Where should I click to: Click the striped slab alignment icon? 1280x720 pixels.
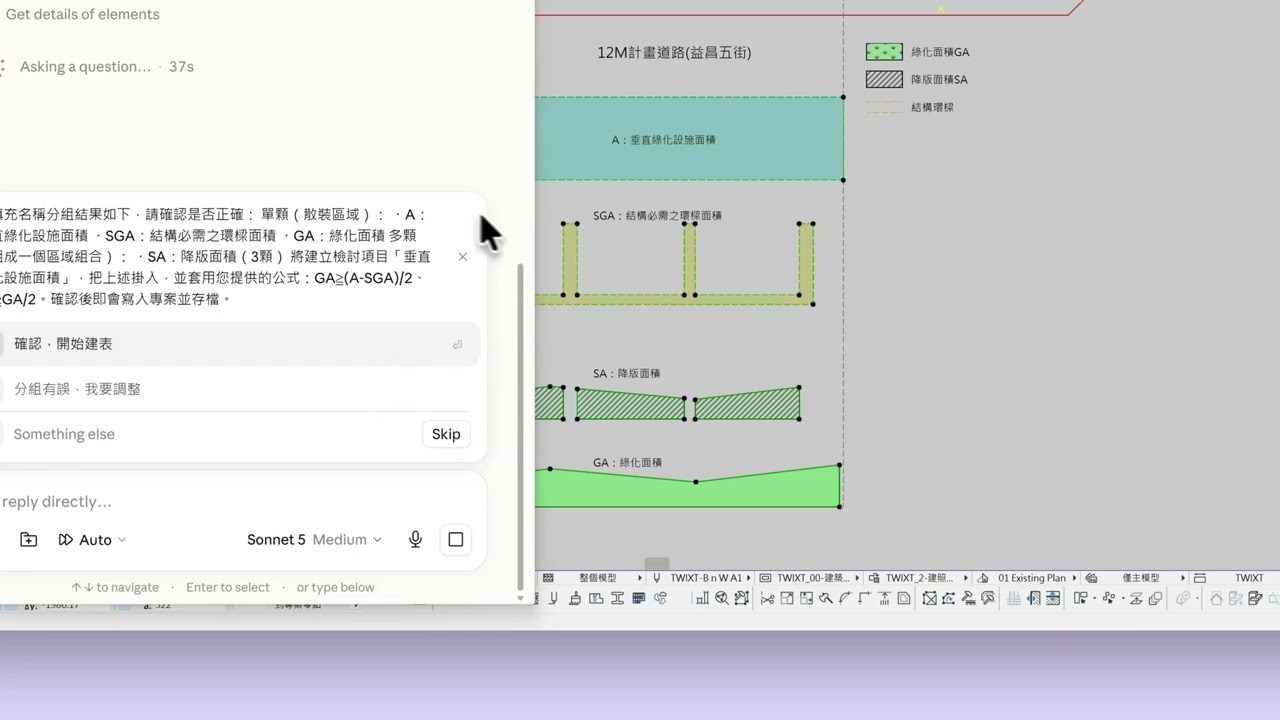1053,598
